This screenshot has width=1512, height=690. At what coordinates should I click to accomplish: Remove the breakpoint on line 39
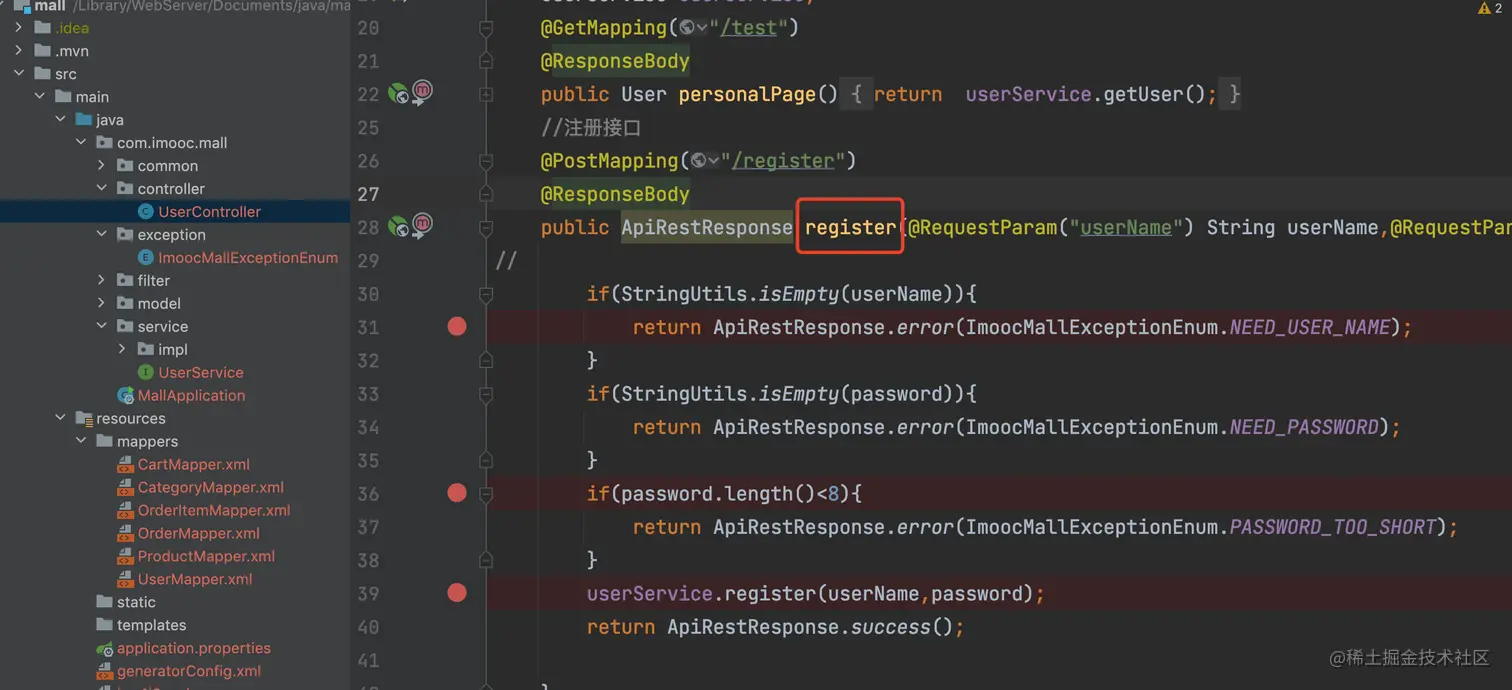pyautogui.click(x=457, y=592)
